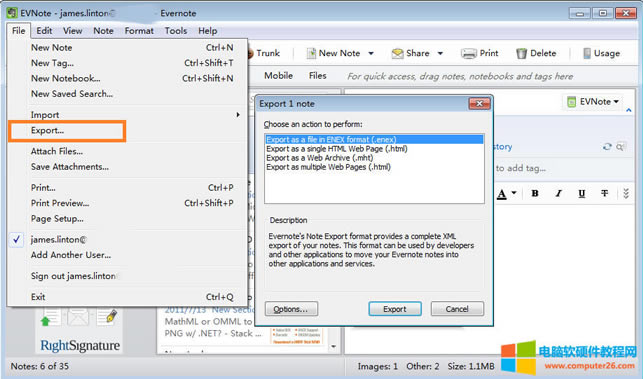Open the Edit menu
Image resolution: width=643 pixels, height=379 pixels.
[x=44, y=31]
